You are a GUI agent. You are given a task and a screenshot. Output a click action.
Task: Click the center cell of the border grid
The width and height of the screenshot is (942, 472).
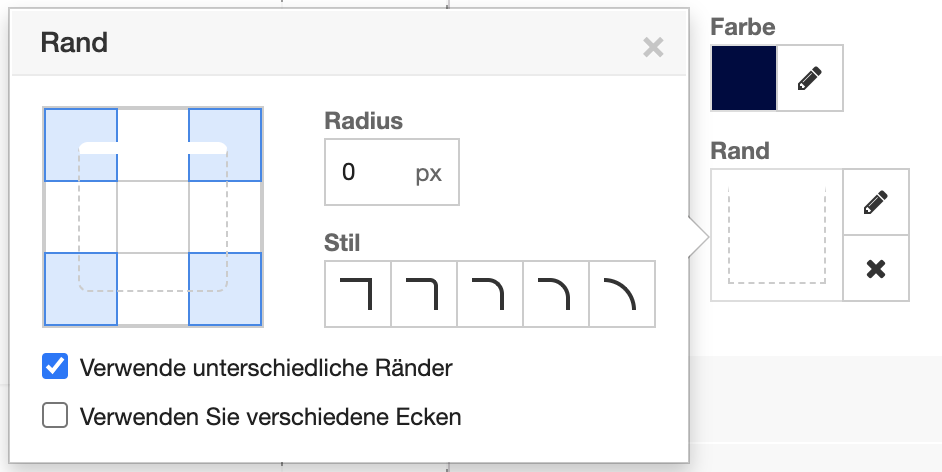coord(153,217)
